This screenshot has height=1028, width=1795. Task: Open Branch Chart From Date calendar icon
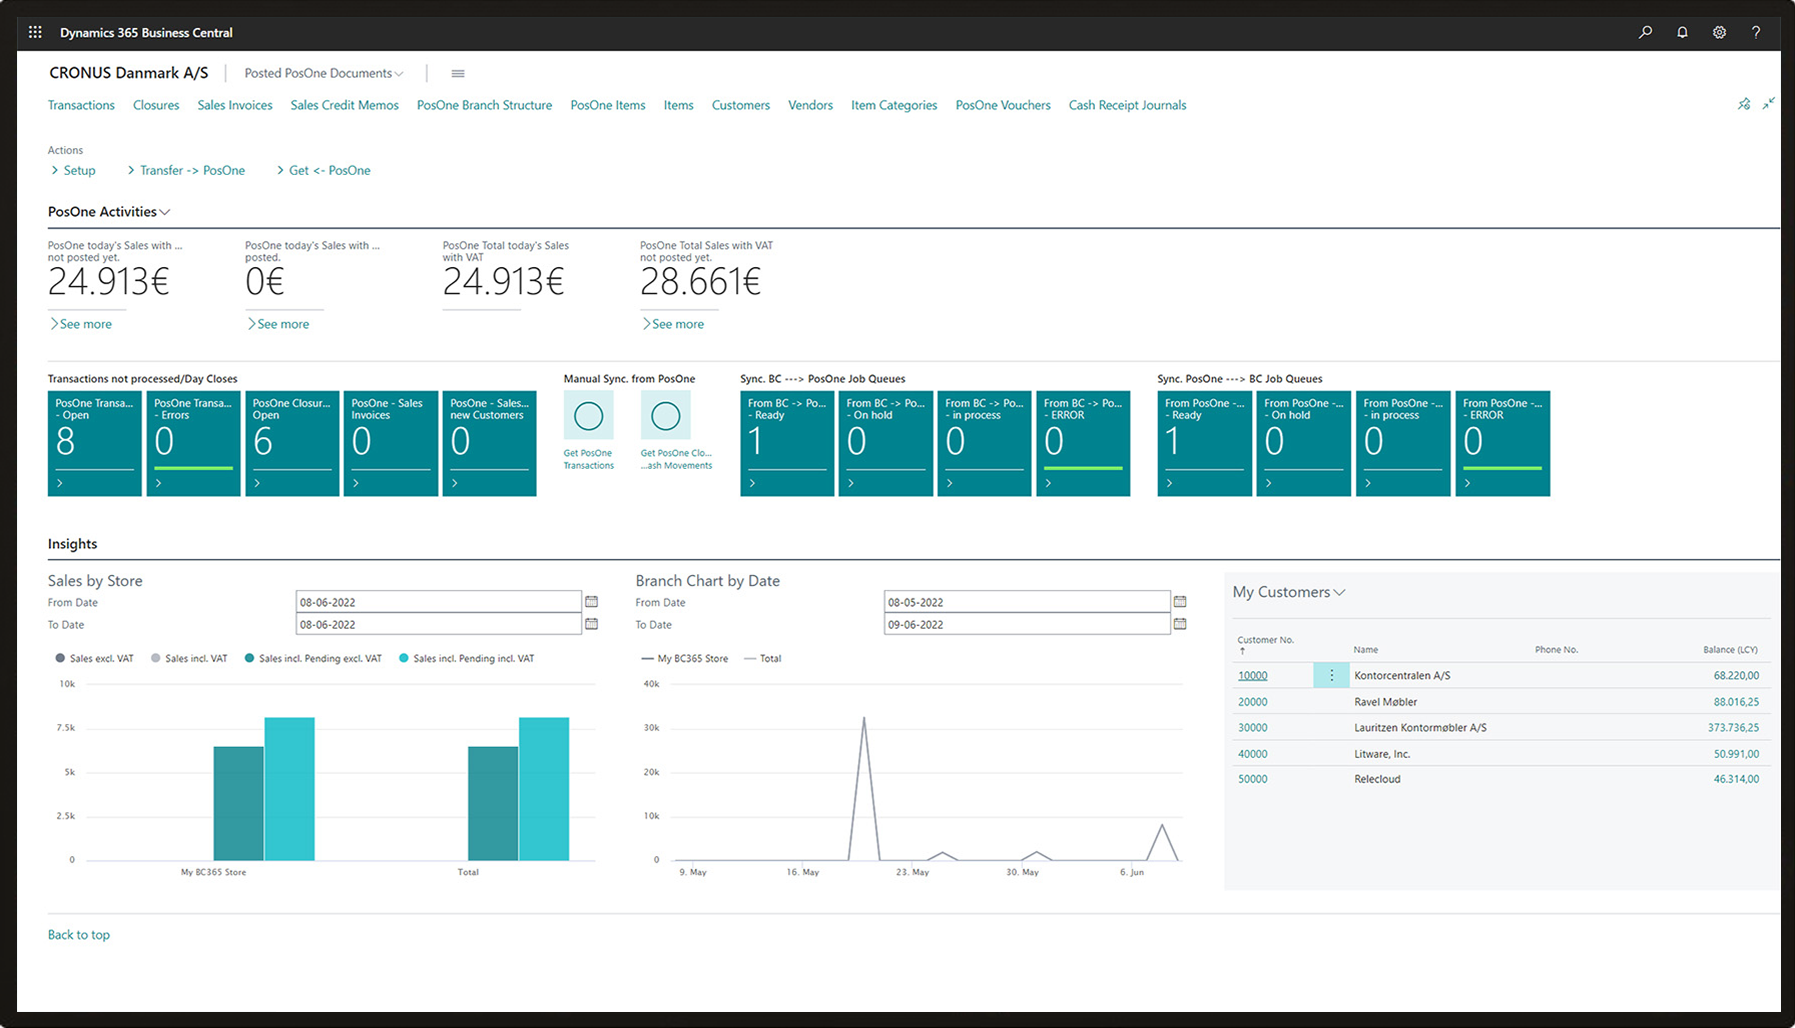tap(1180, 602)
